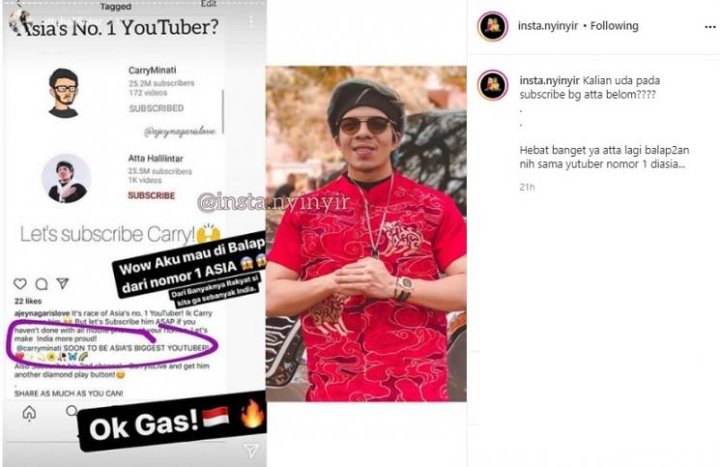The width and height of the screenshot is (720, 467).
Task: Open insta.nyinyir username in the caption
Action: click(549, 80)
